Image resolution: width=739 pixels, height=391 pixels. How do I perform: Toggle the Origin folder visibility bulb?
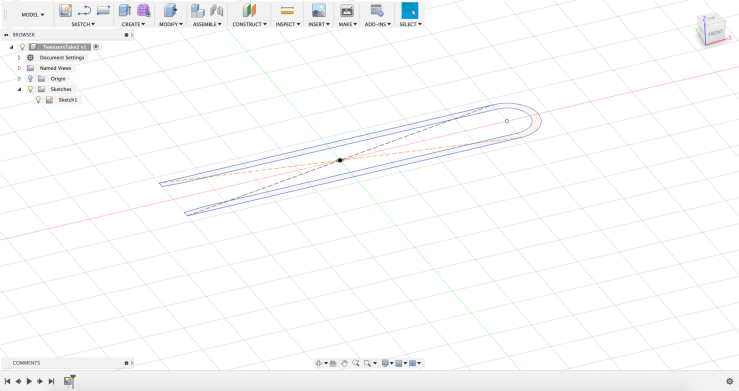[x=30, y=79]
